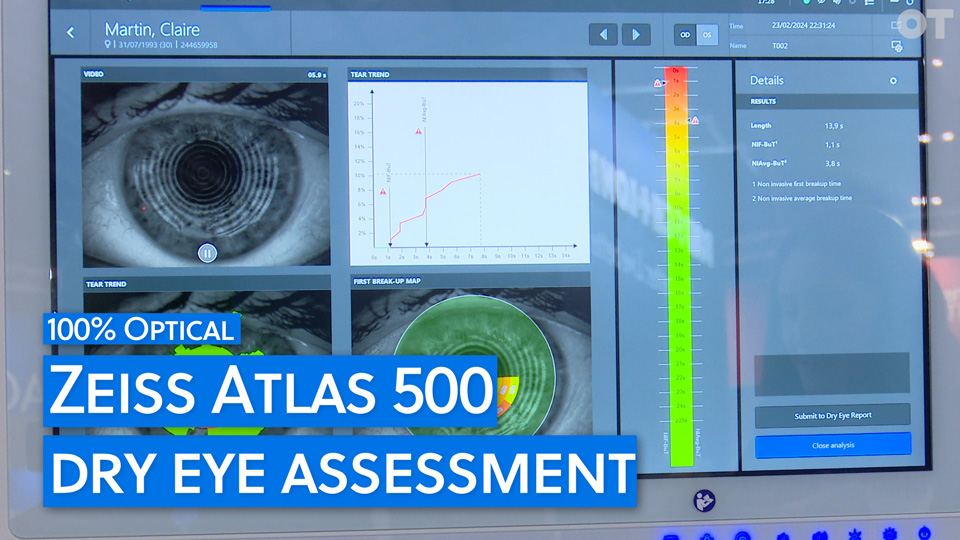960x540 pixels.
Task: Select footnote Non invasive first breakup time
Action: tap(799, 184)
